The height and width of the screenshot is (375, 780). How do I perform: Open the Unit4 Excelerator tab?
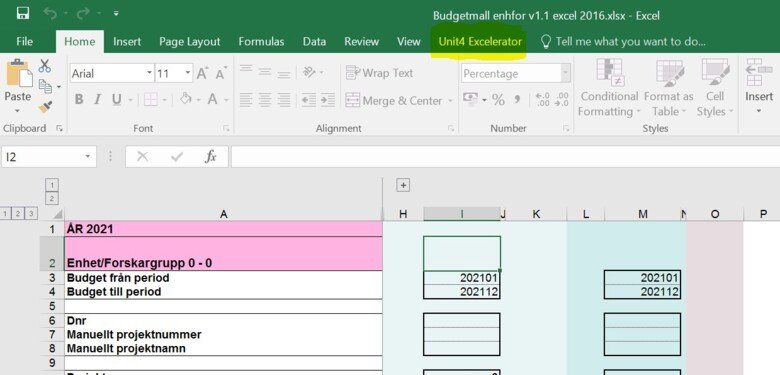click(x=480, y=42)
